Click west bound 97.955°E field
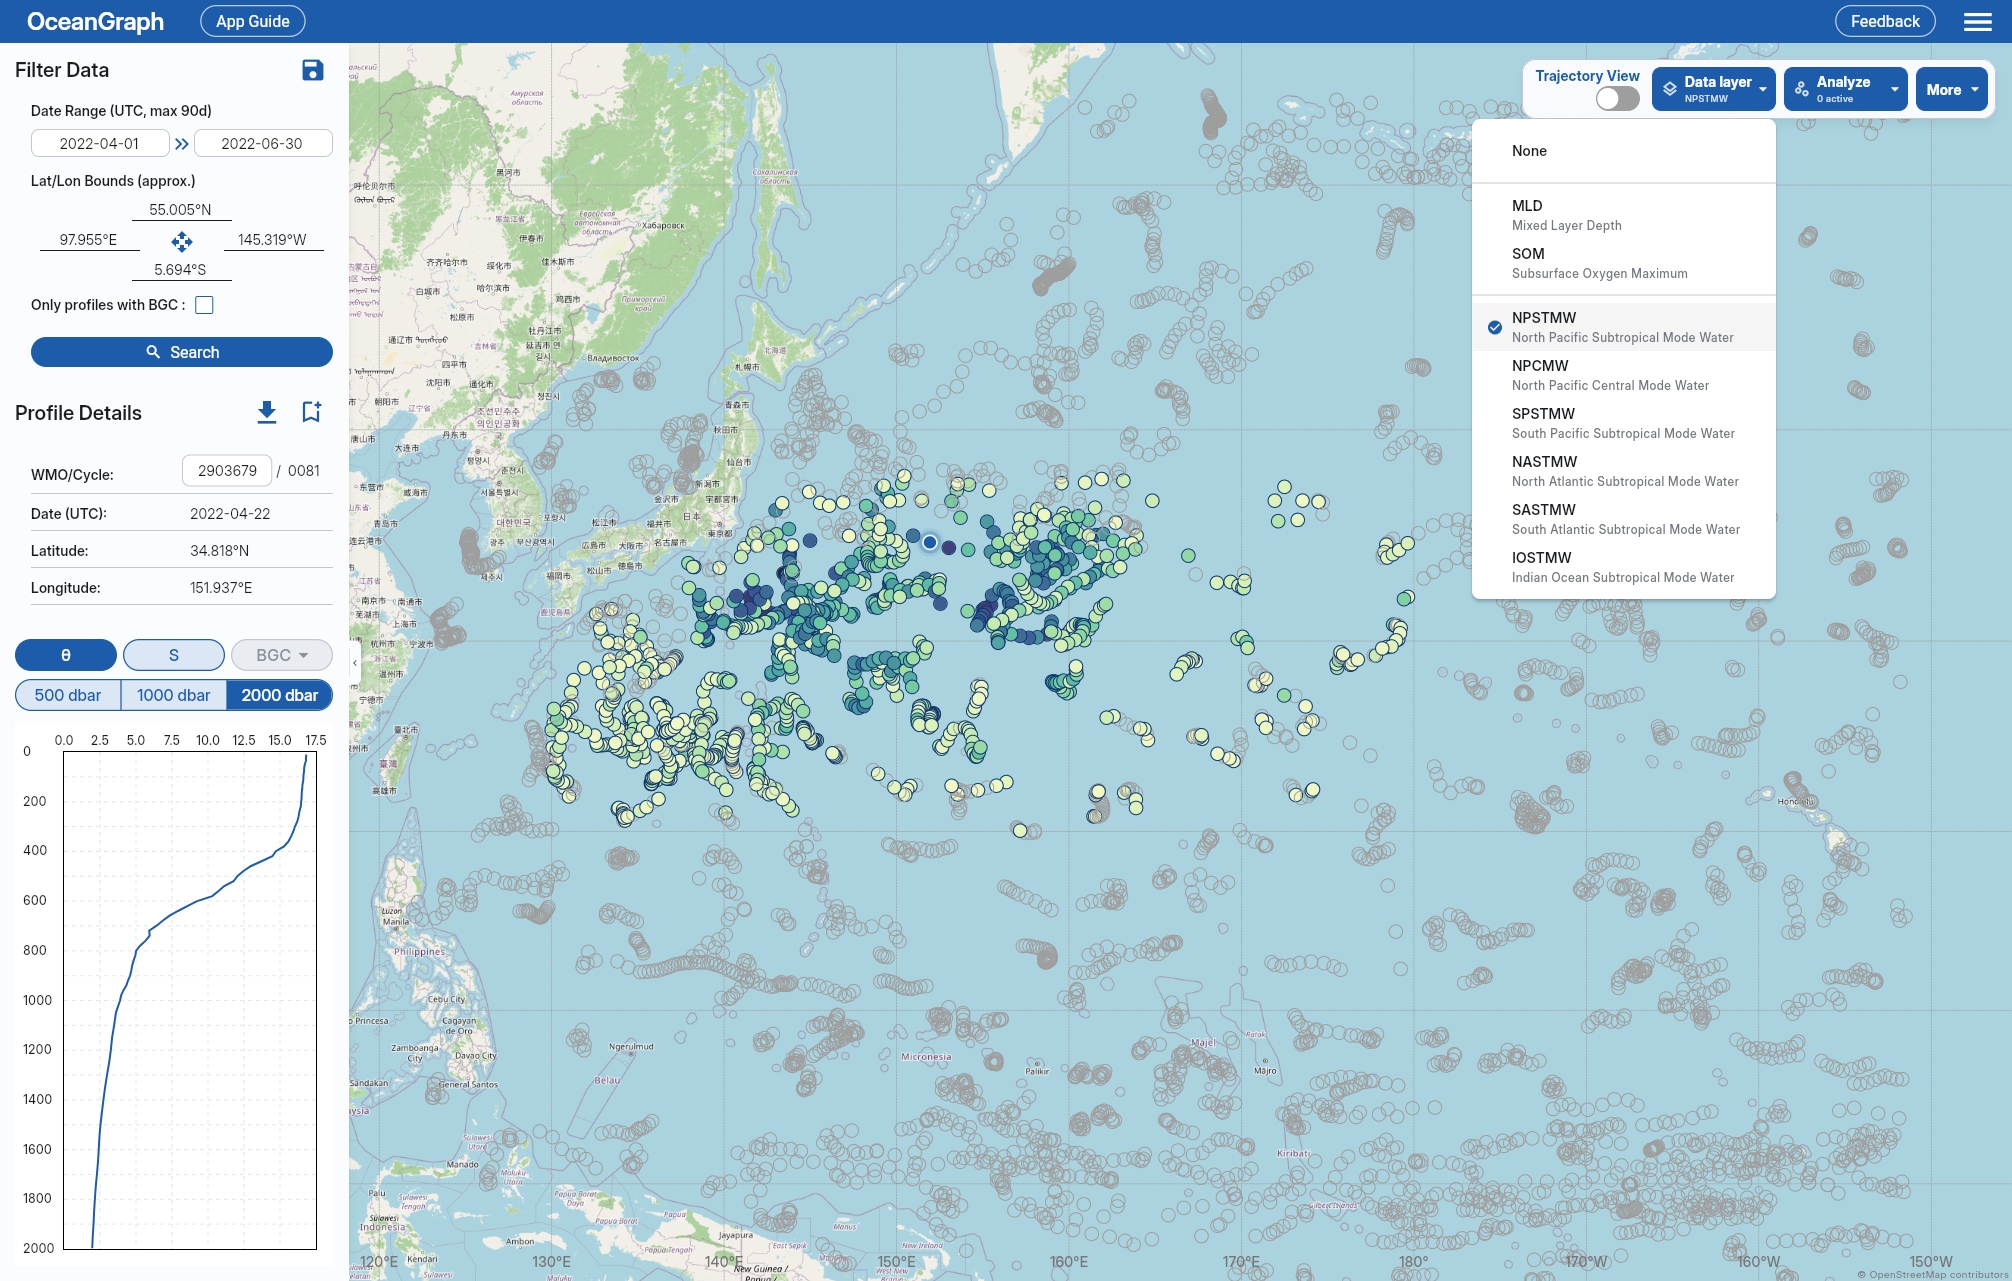 pyautogui.click(x=89, y=240)
